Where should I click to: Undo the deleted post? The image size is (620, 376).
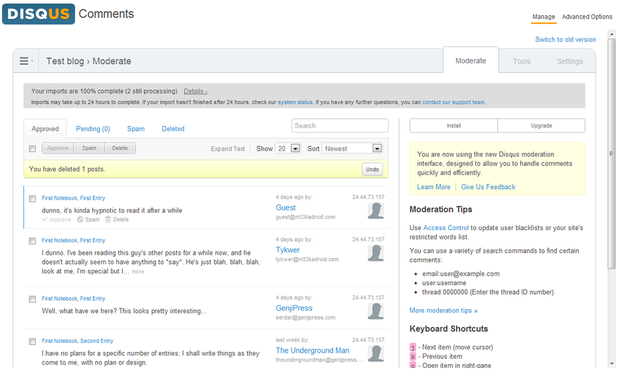[x=372, y=169]
